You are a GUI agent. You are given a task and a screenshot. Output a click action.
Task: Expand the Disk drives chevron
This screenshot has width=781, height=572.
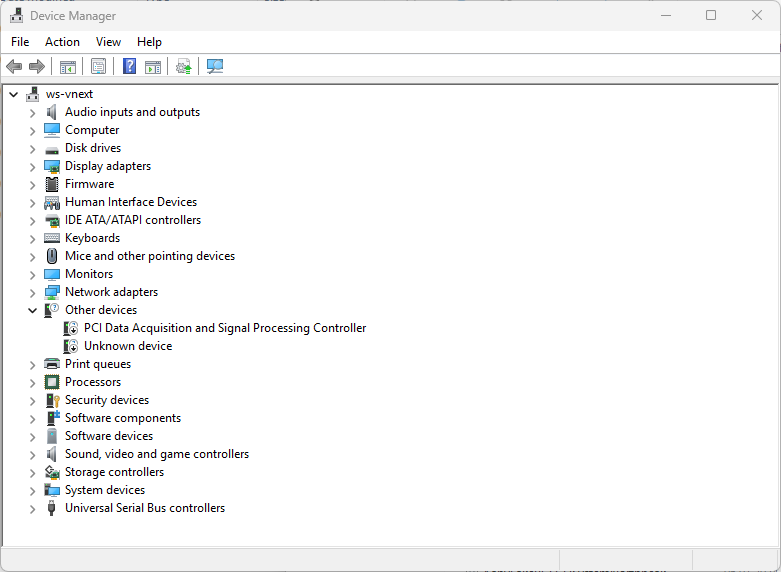(32, 149)
